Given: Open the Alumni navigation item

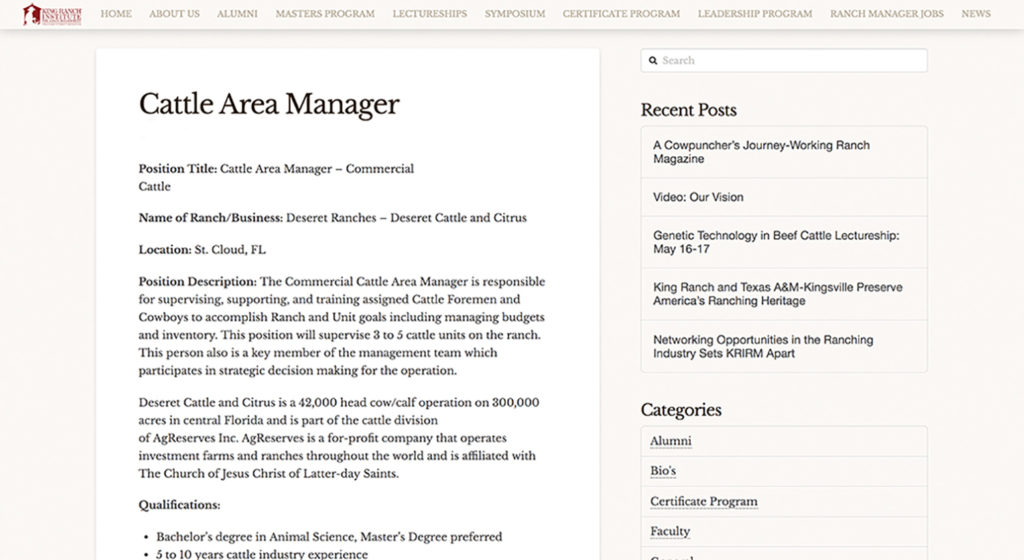Looking at the screenshot, I should point(237,14).
